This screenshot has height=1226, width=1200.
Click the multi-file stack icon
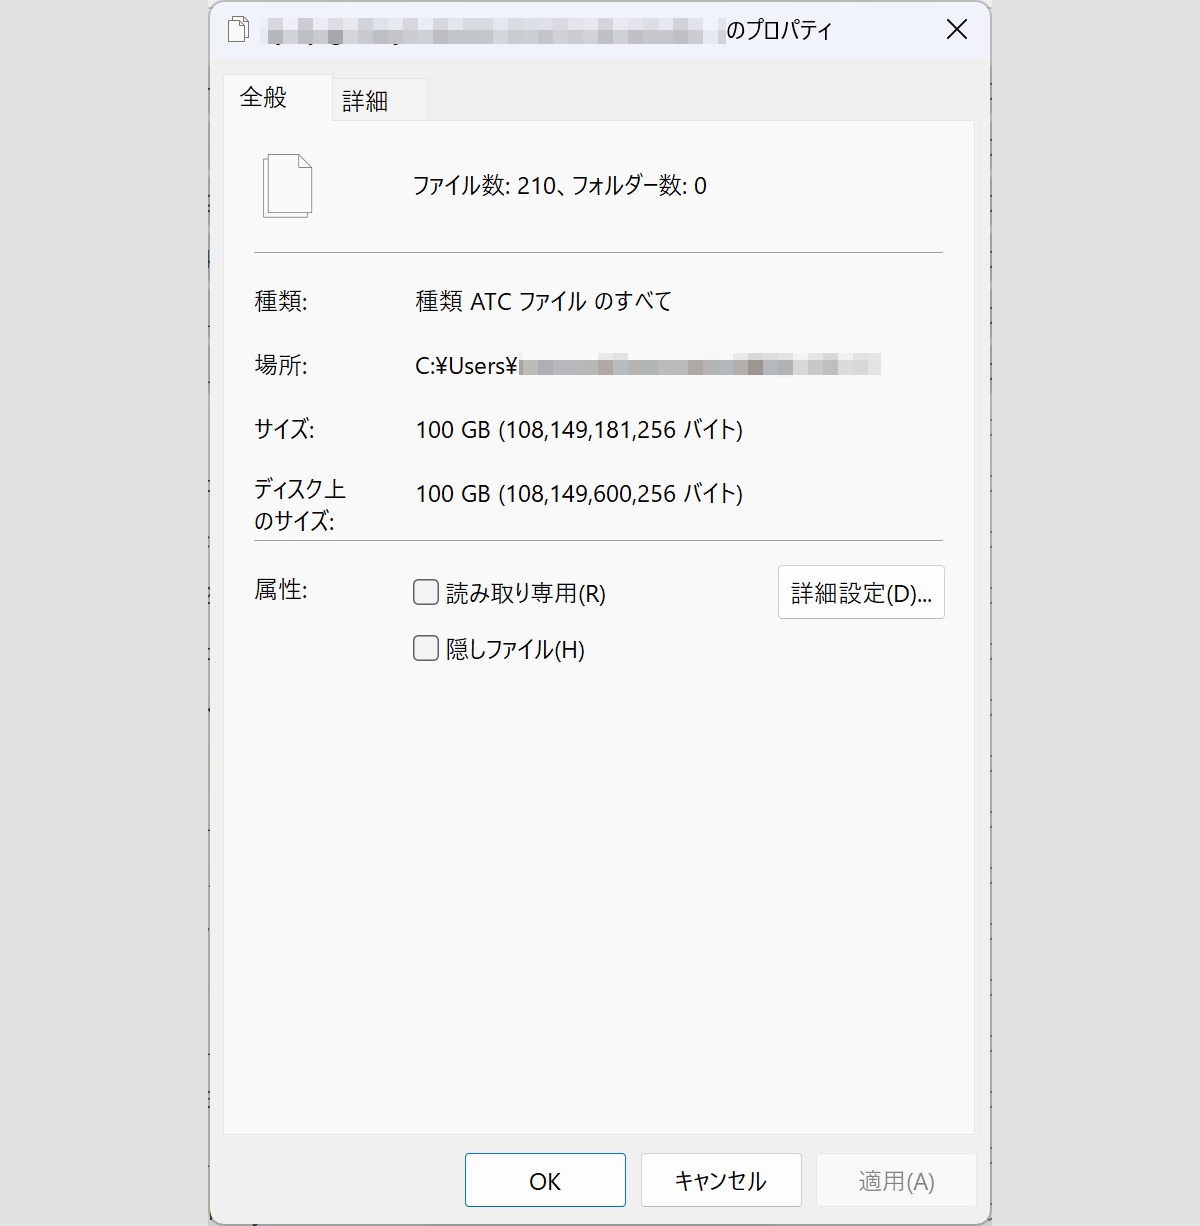286,186
